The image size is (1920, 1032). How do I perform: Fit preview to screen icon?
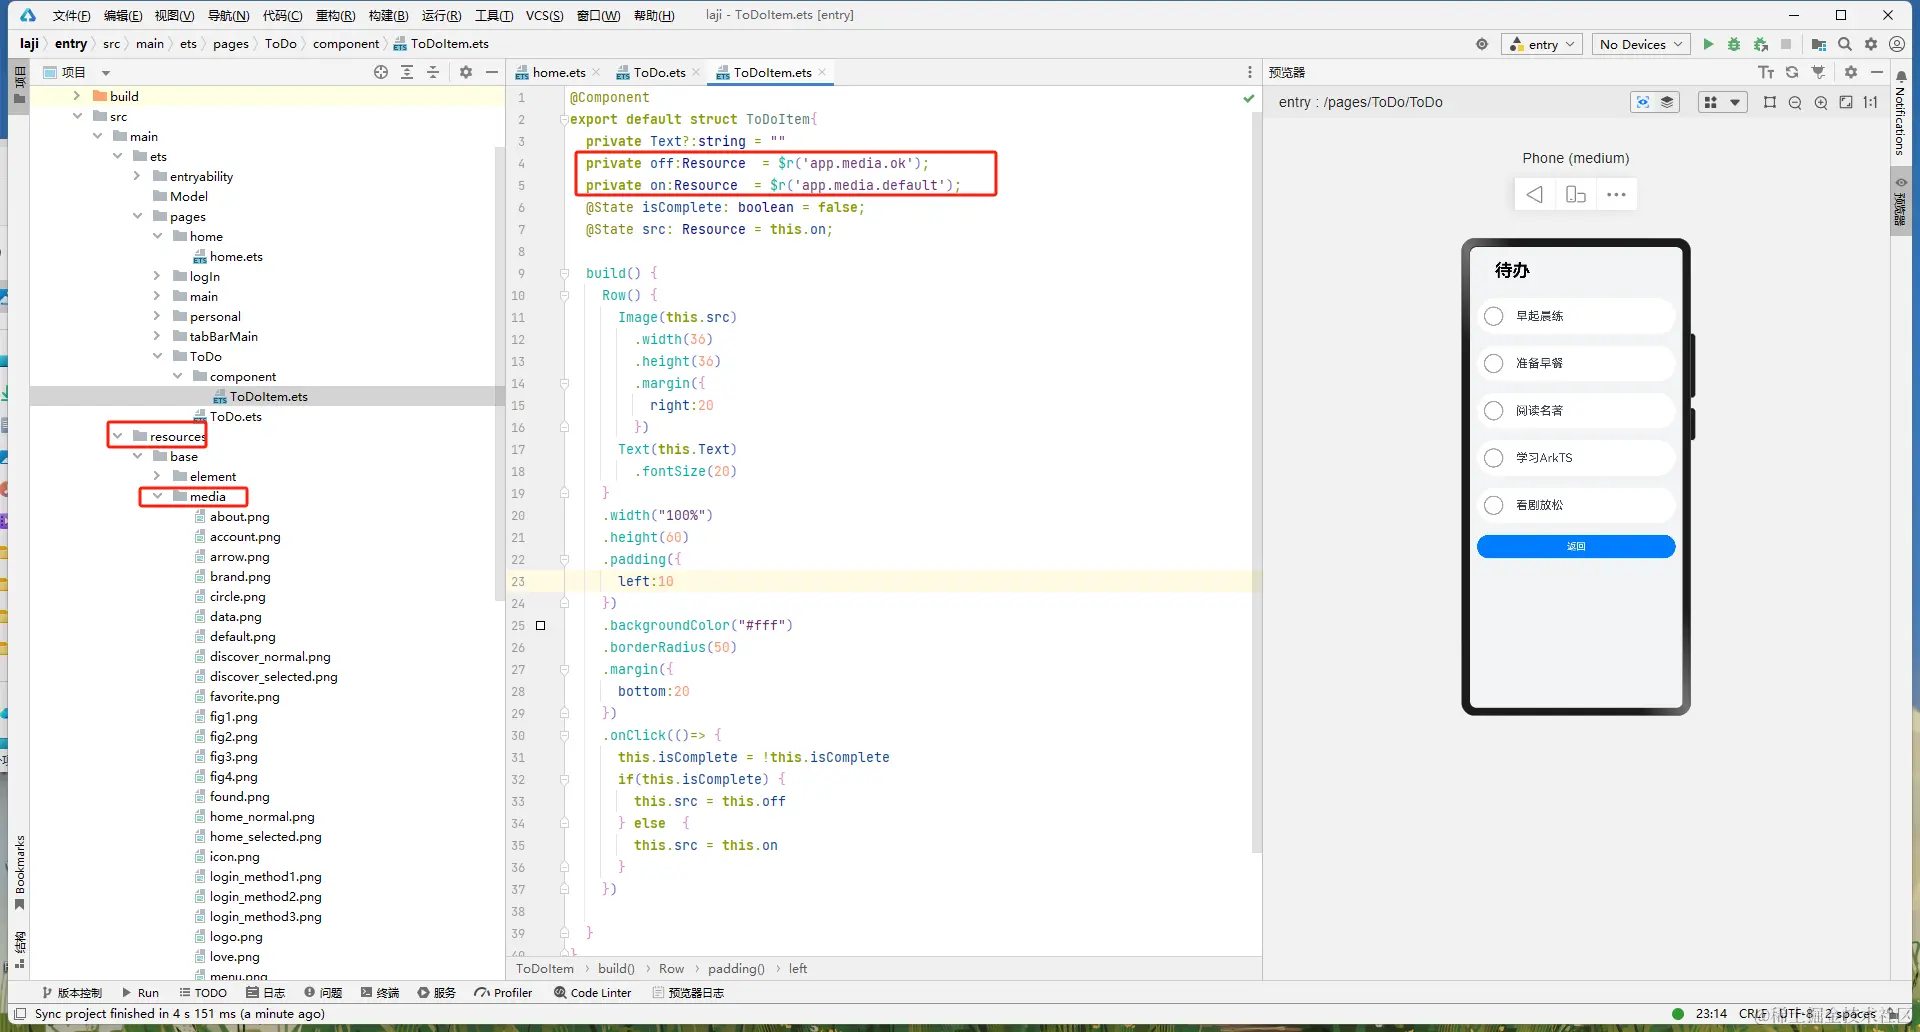pos(1846,102)
